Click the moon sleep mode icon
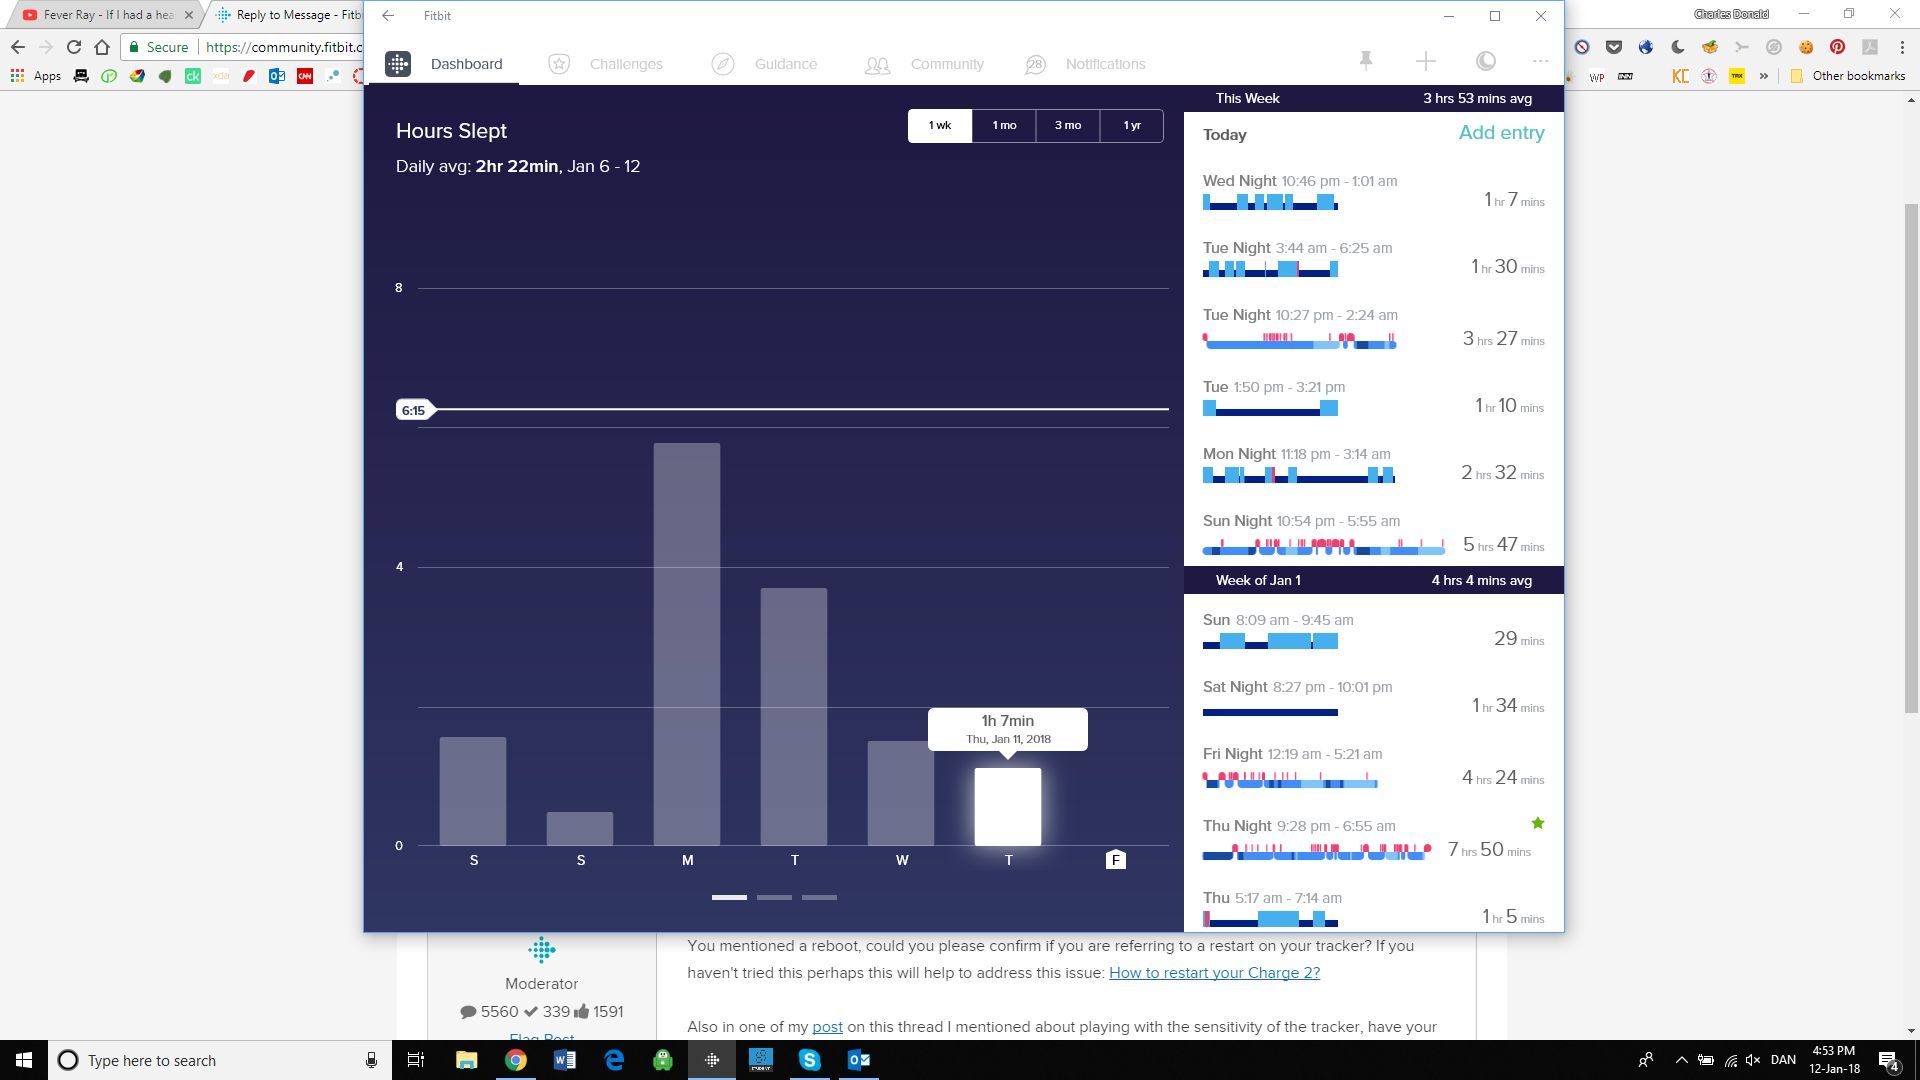This screenshot has width=1920, height=1080. tap(1486, 61)
